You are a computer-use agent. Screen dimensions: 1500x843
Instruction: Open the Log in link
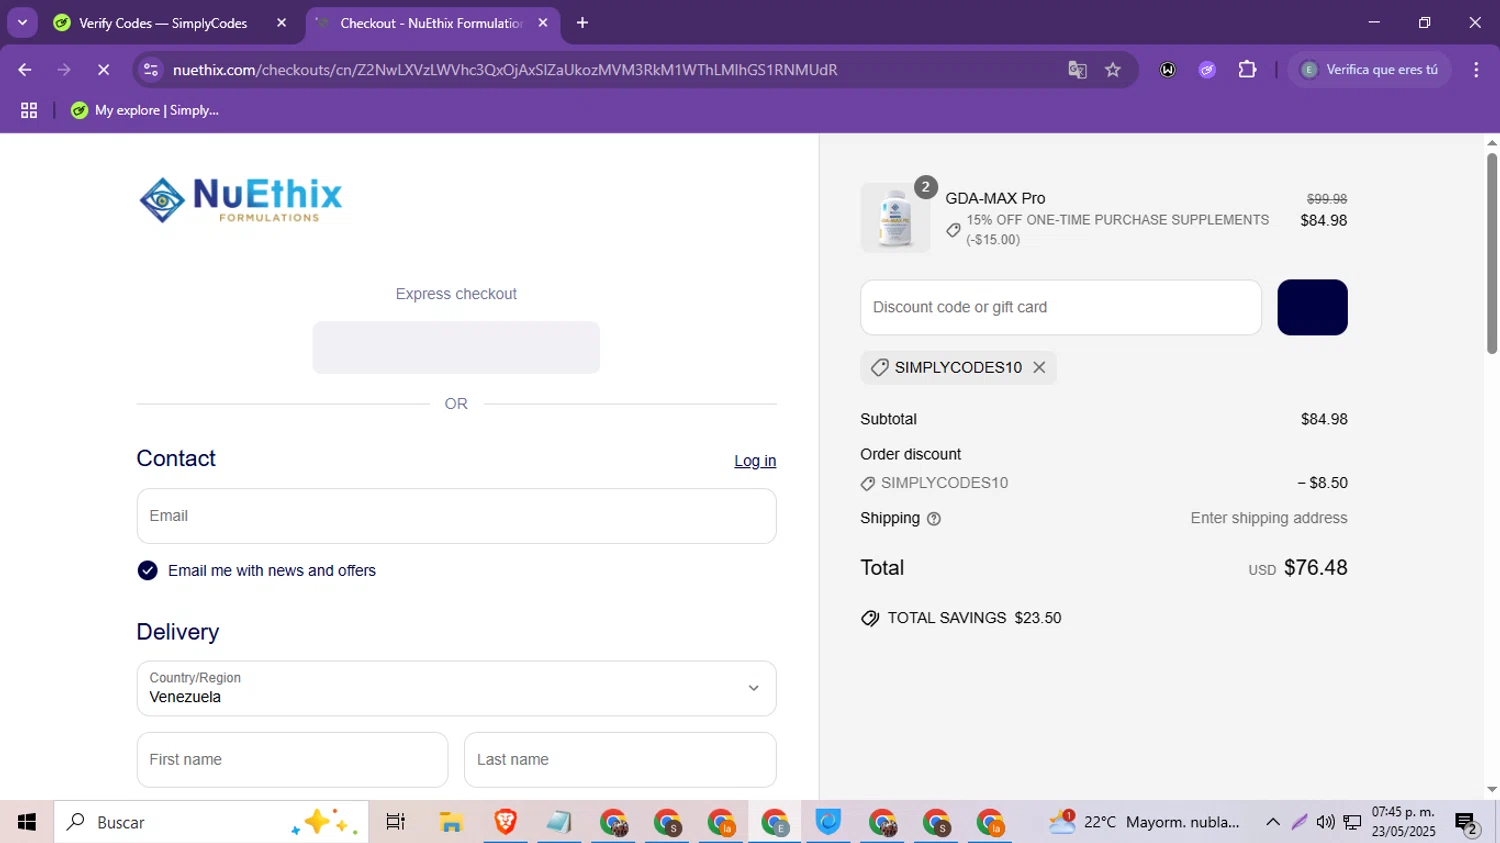[755, 461]
